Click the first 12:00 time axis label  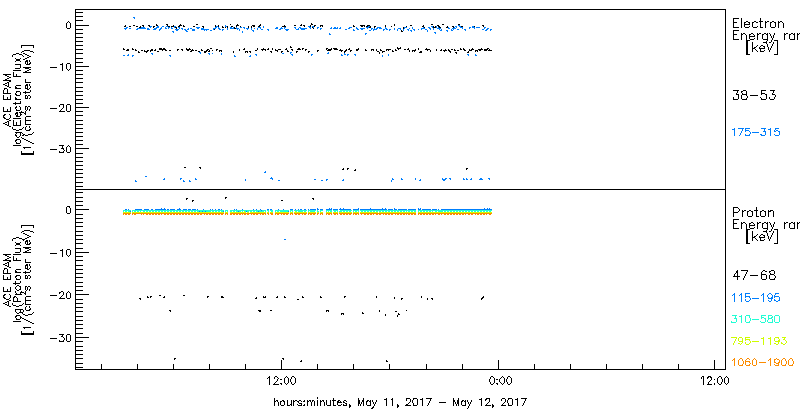point(282,380)
